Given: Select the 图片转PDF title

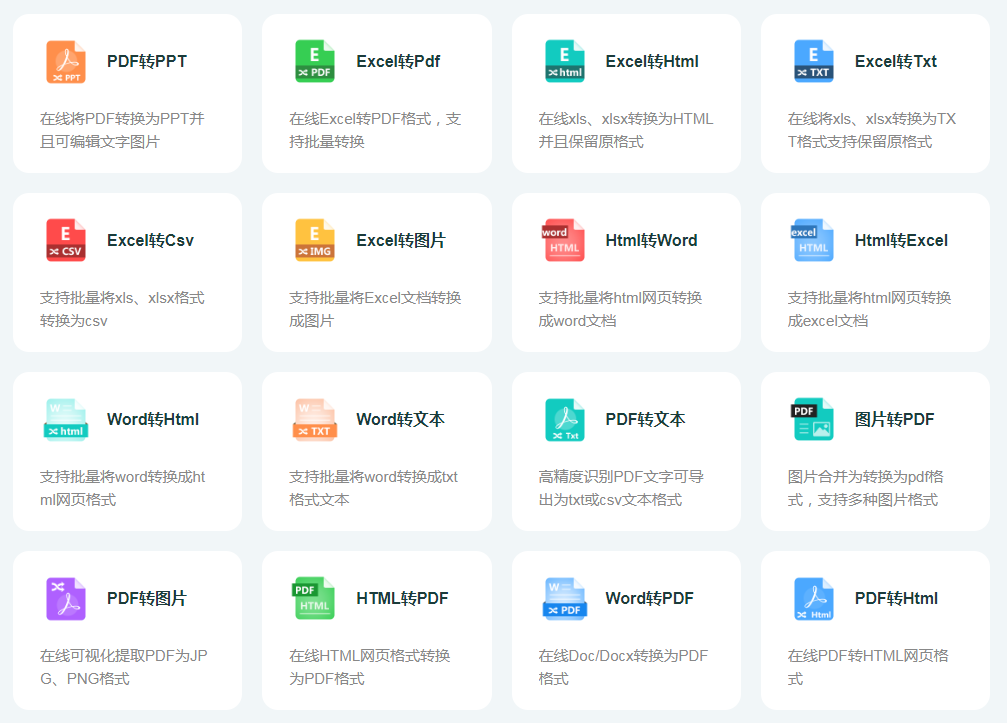Looking at the screenshot, I should [895, 420].
